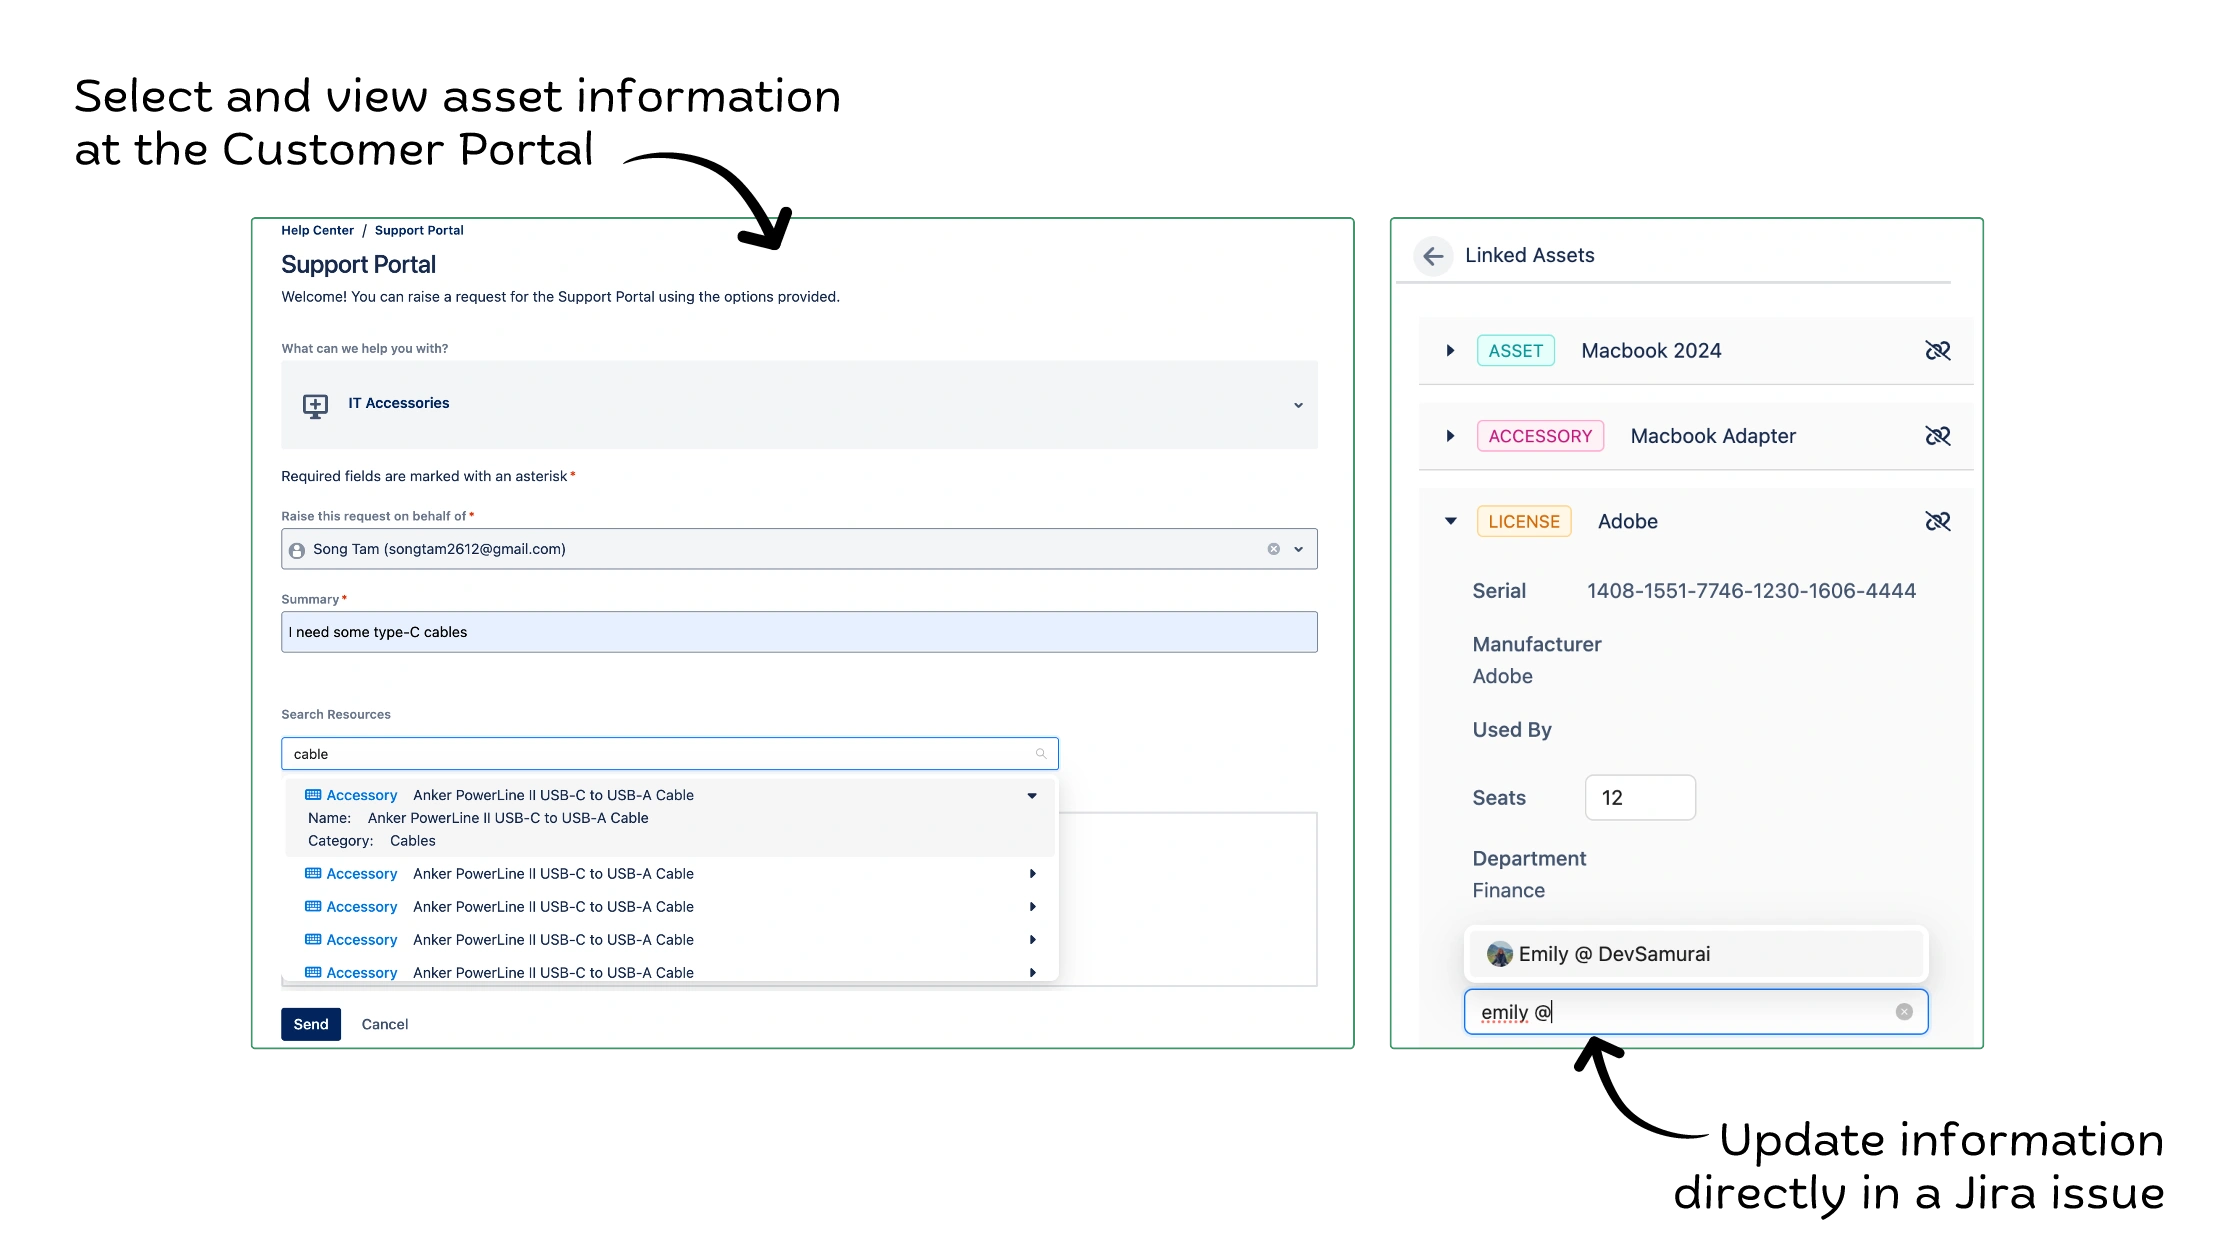The height and width of the screenshot is (1260, 2240).
Task: Open the raise on behalf of dropdown
Action: [1298, 549]
